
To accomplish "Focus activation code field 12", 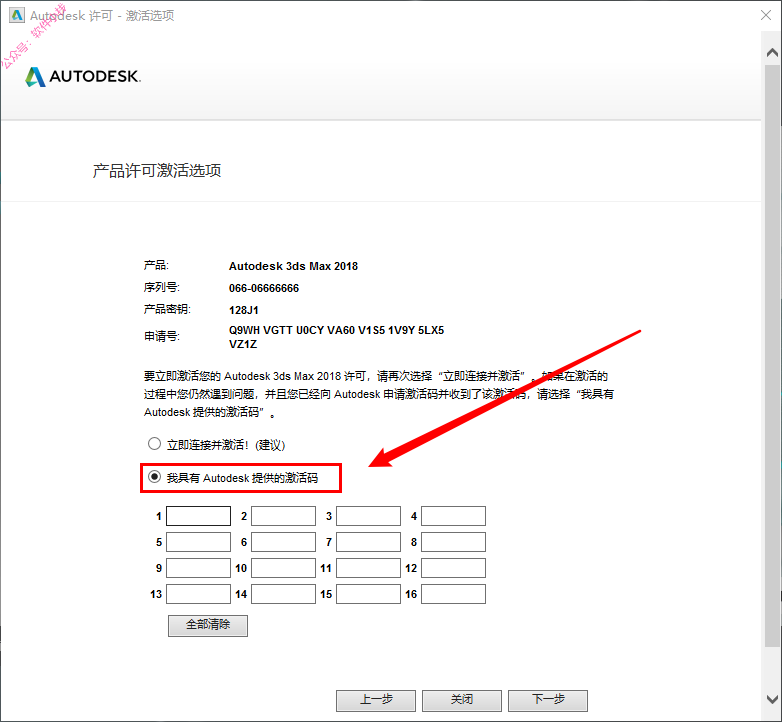I will click(x=453, y=568).
